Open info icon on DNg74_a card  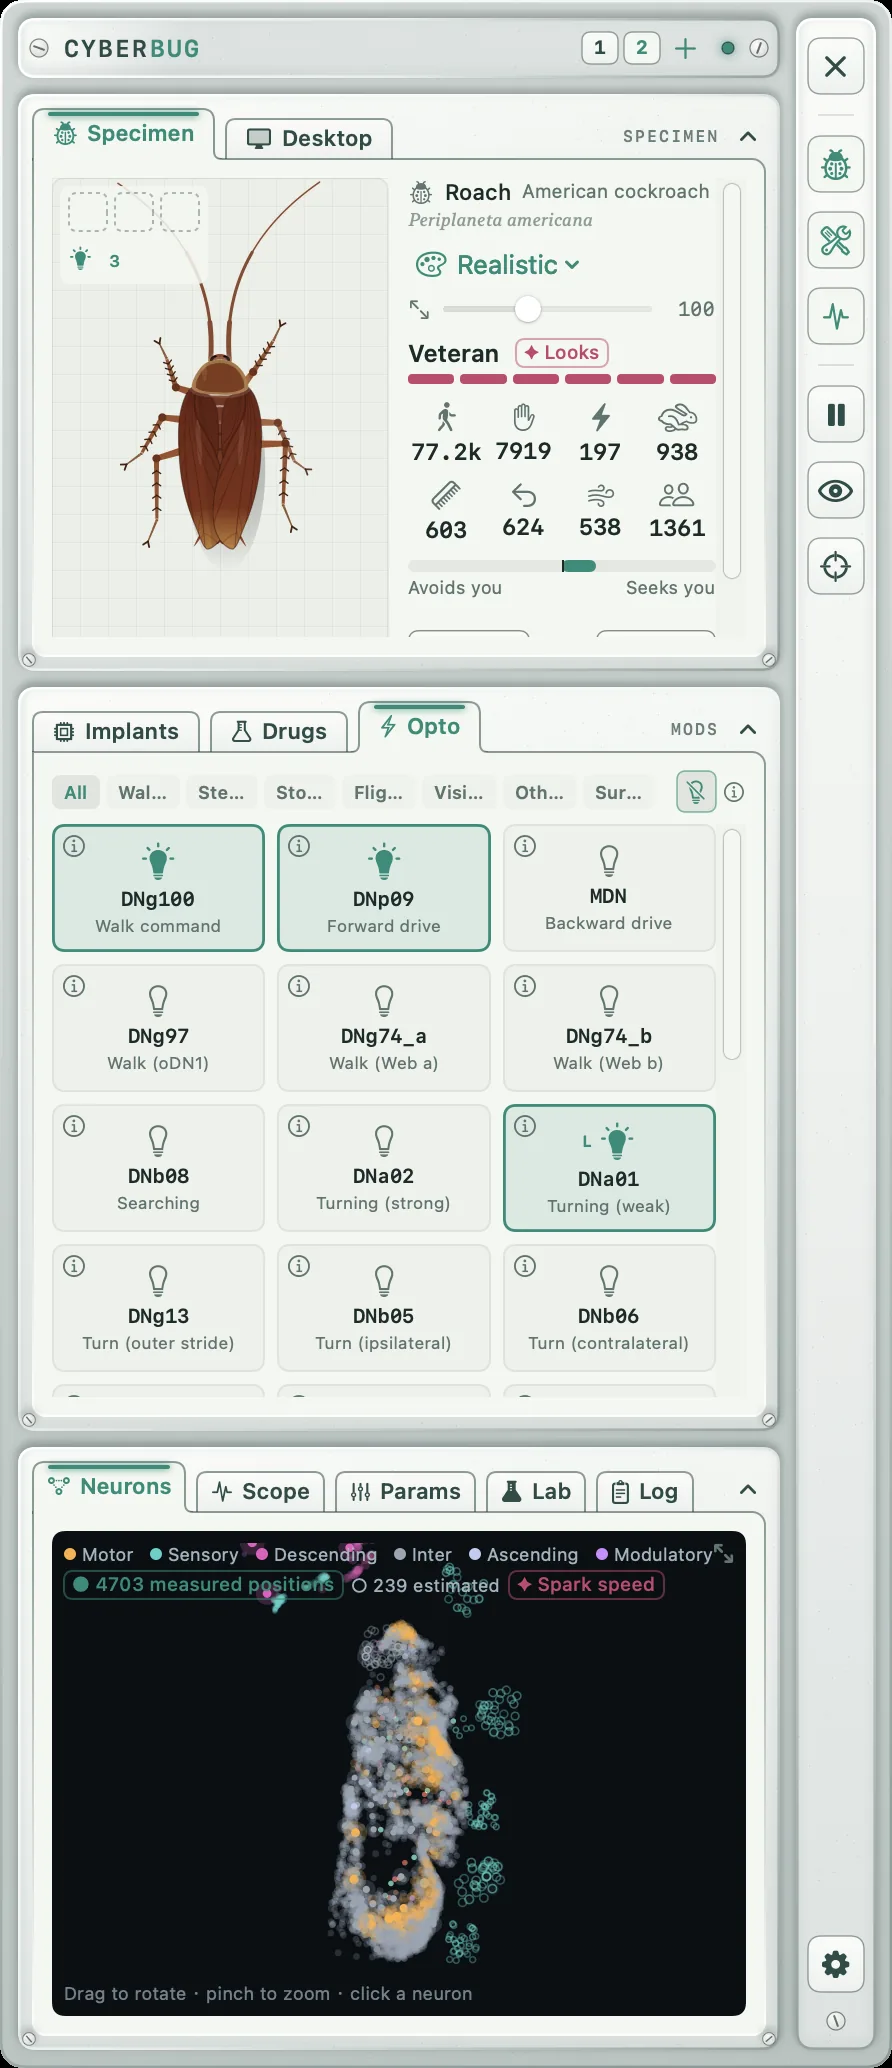coord(299,986)
